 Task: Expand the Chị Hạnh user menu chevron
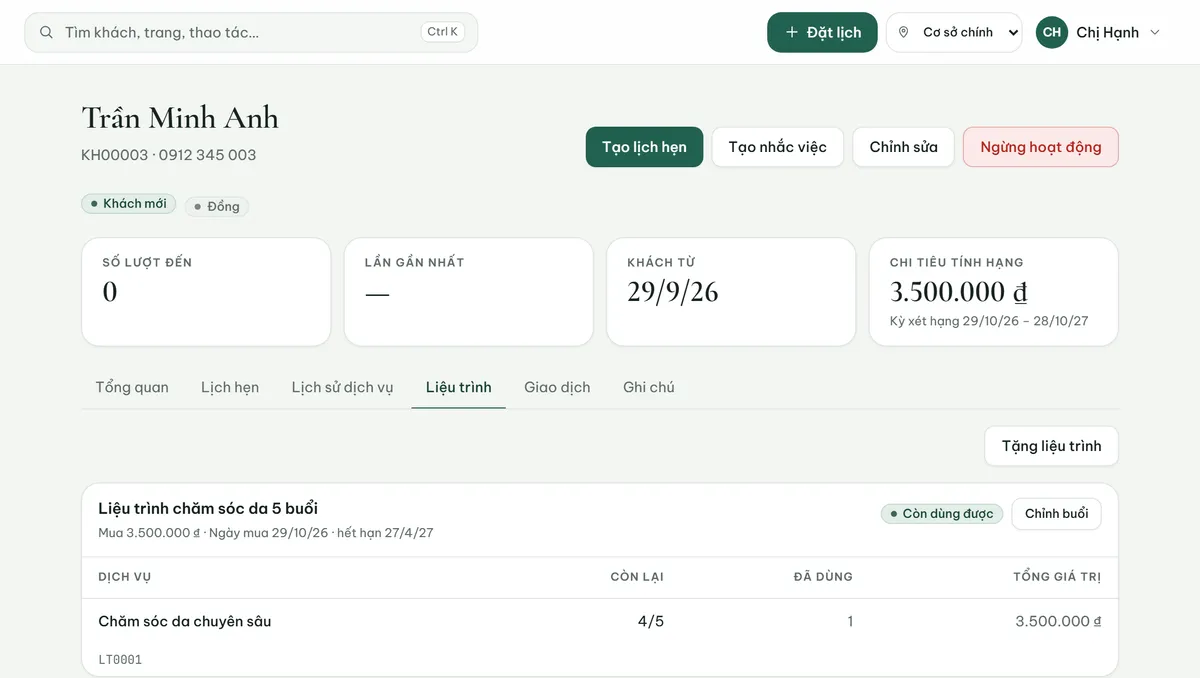(x=1155, y=32)
